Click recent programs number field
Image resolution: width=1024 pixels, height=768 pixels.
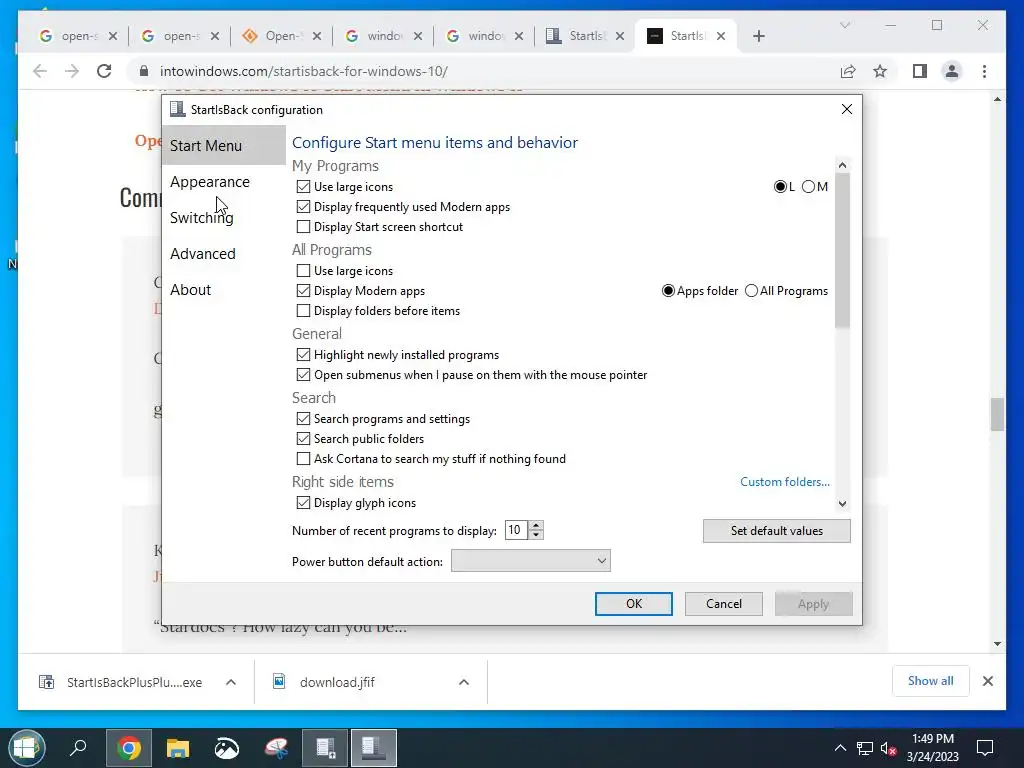[516, 530]
